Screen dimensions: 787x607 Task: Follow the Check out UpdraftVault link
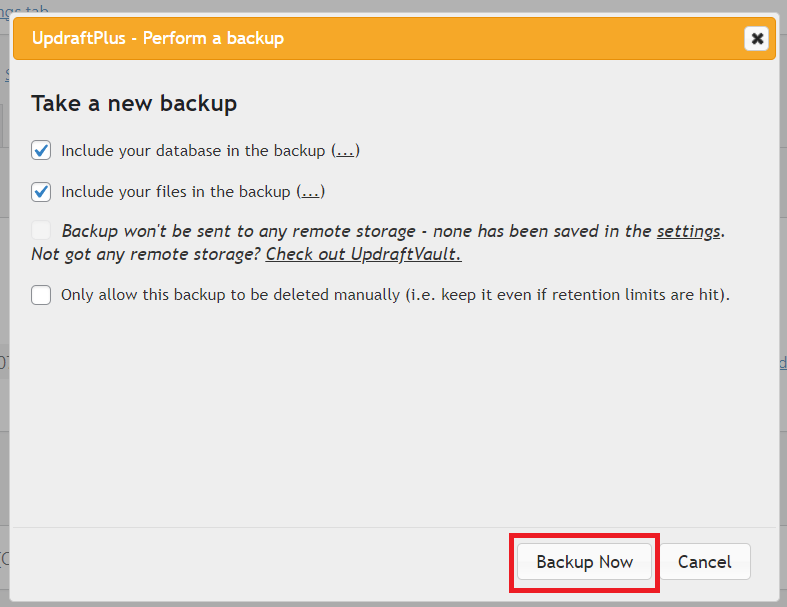coord(363,254)
